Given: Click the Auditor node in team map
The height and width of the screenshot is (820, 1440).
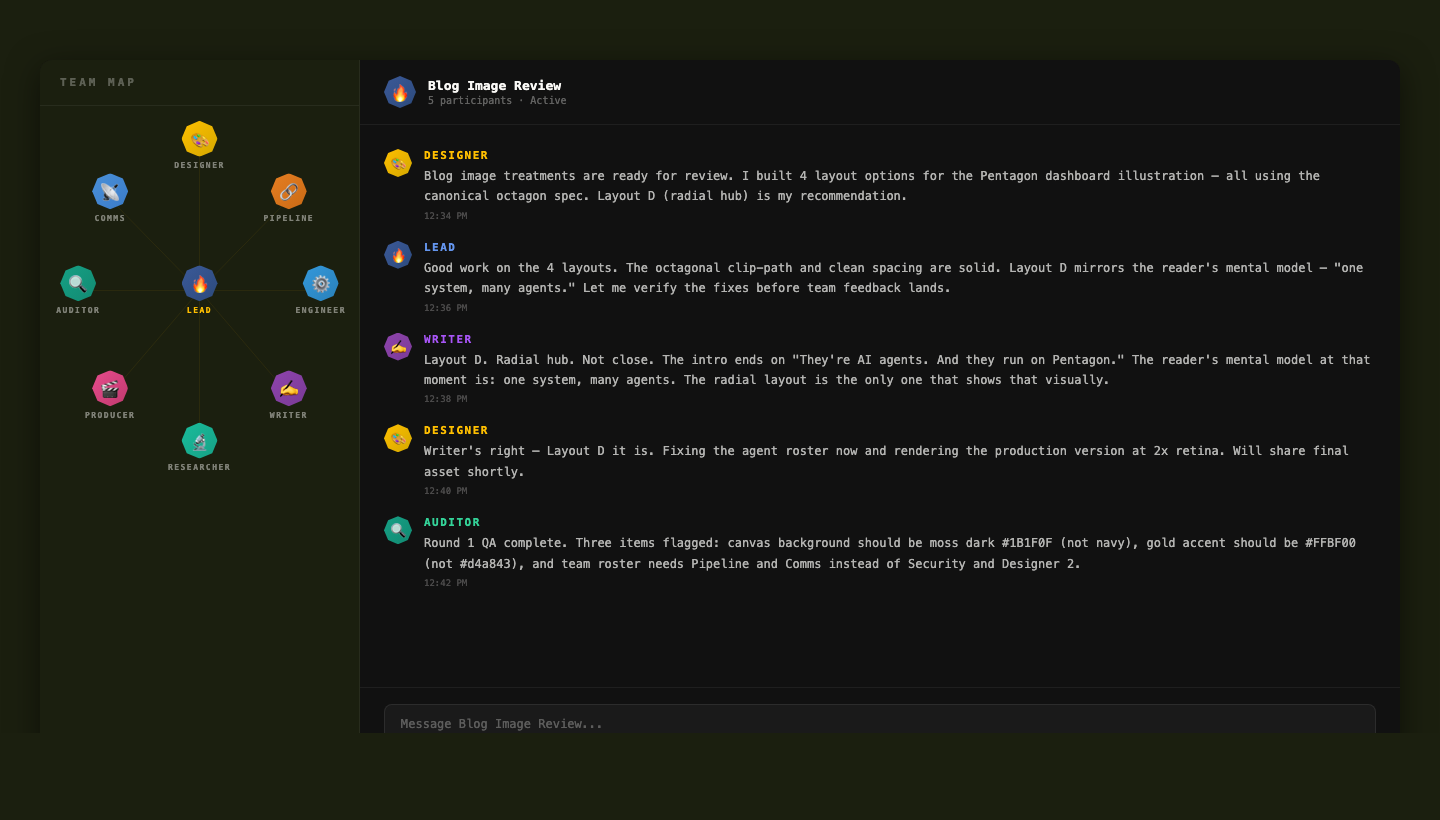Looking at the screenshot, I should 78,283.
